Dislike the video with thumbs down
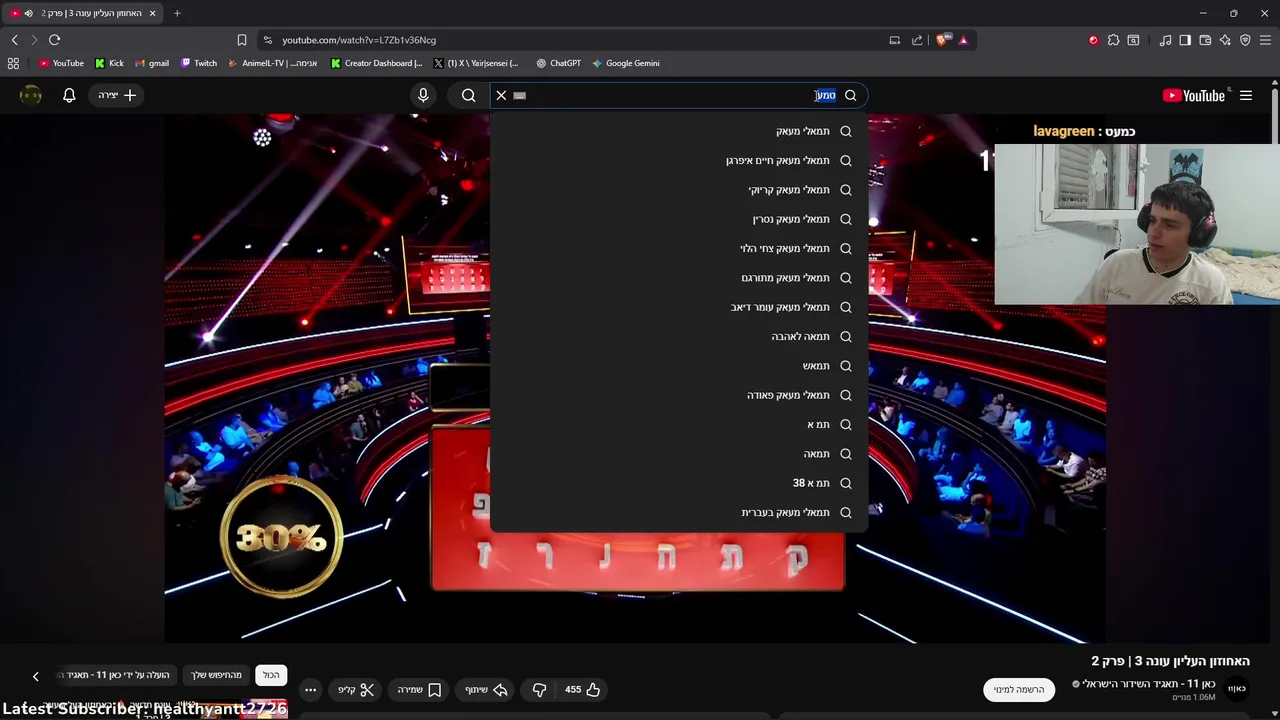 click(x=539, y=690)
